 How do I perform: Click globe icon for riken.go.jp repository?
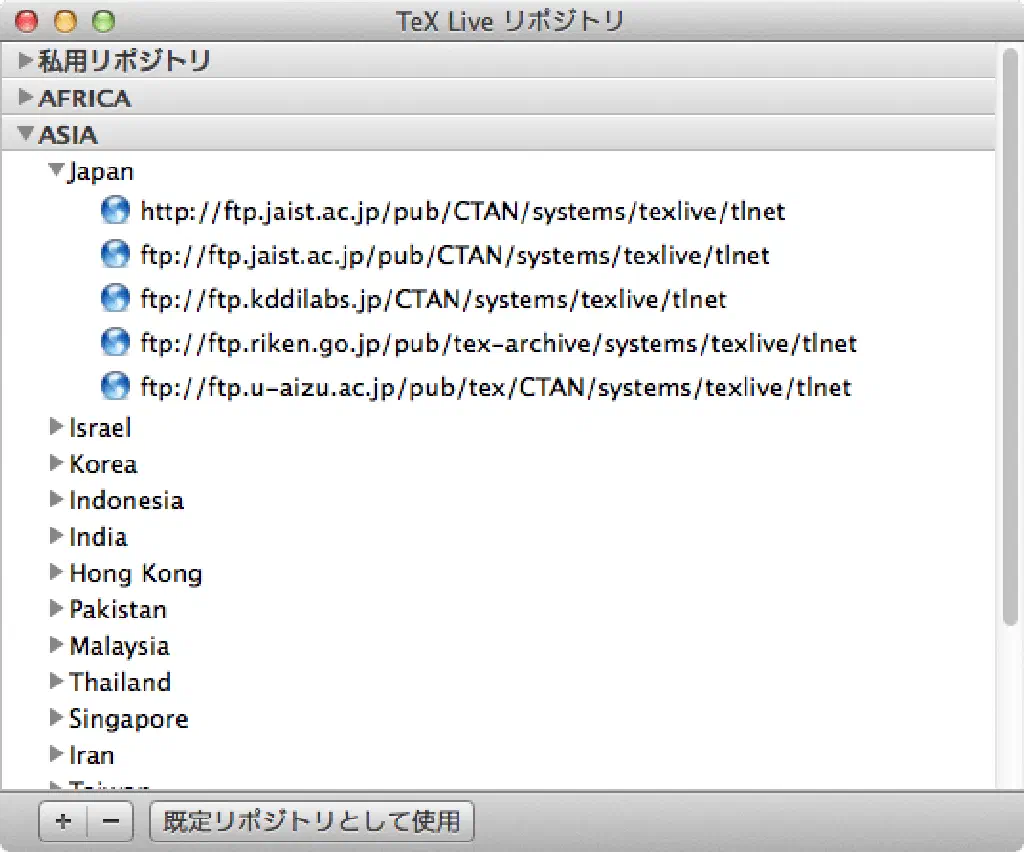coord(116,342)
